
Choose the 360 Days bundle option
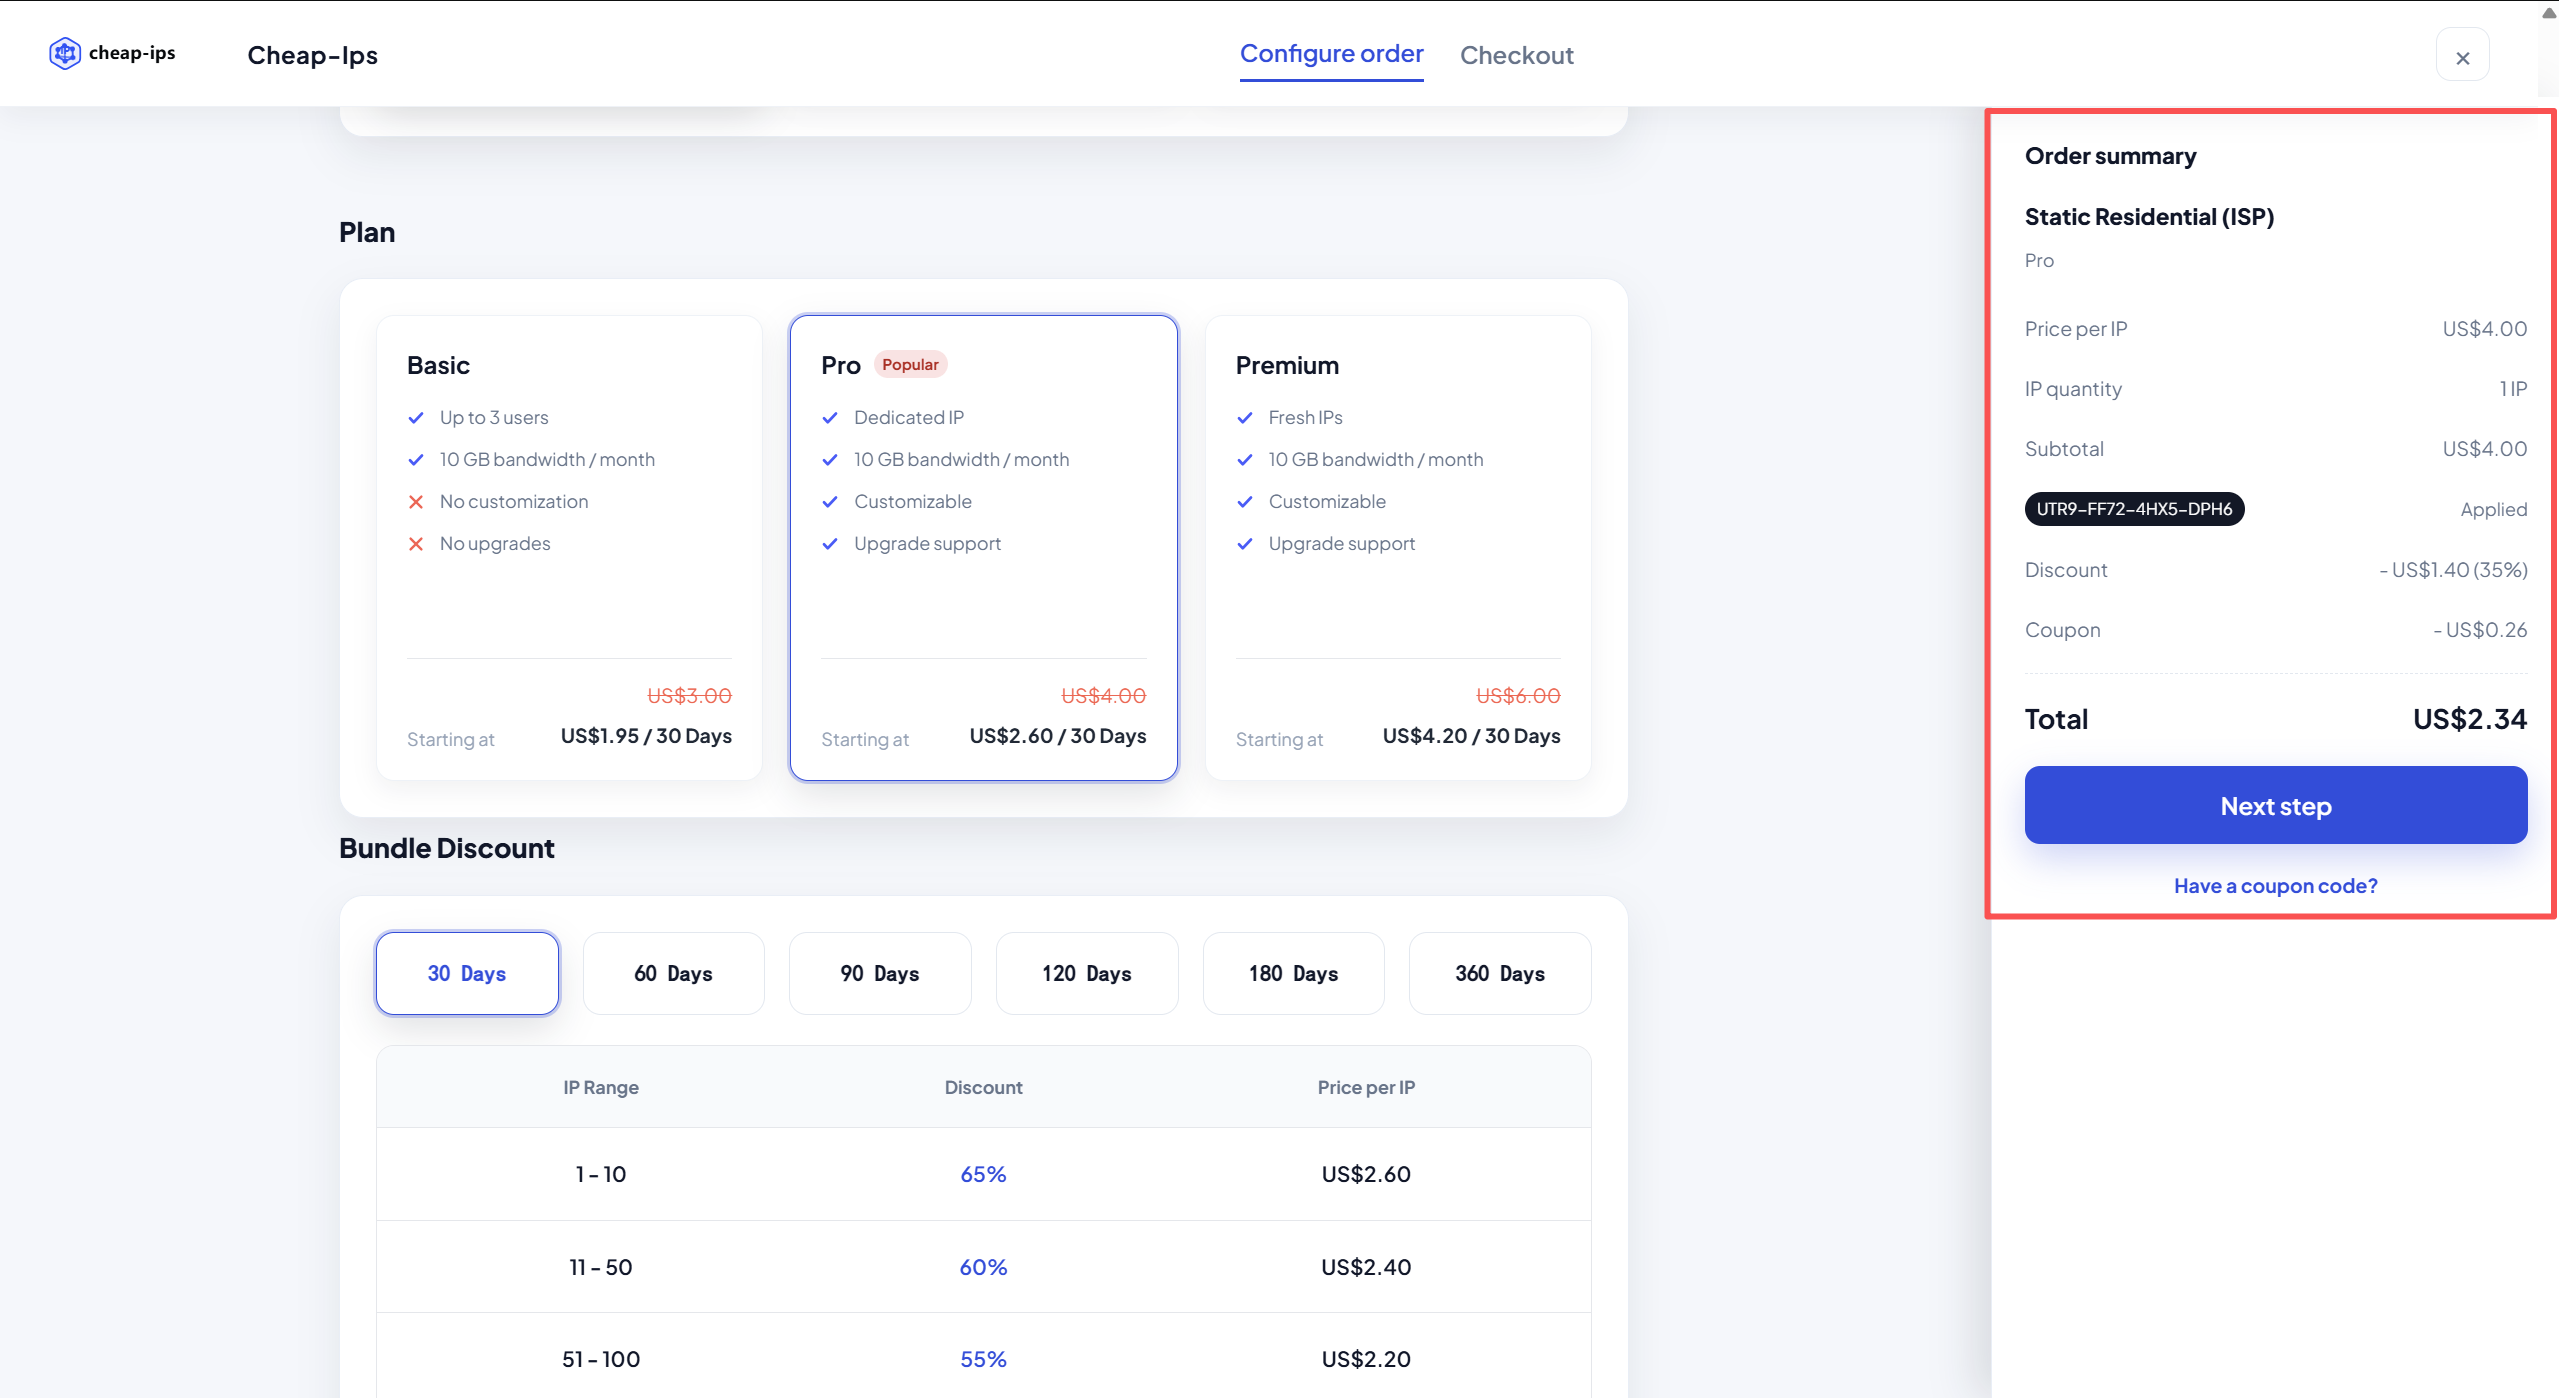pyautogui.click(x=1499, y=973)
